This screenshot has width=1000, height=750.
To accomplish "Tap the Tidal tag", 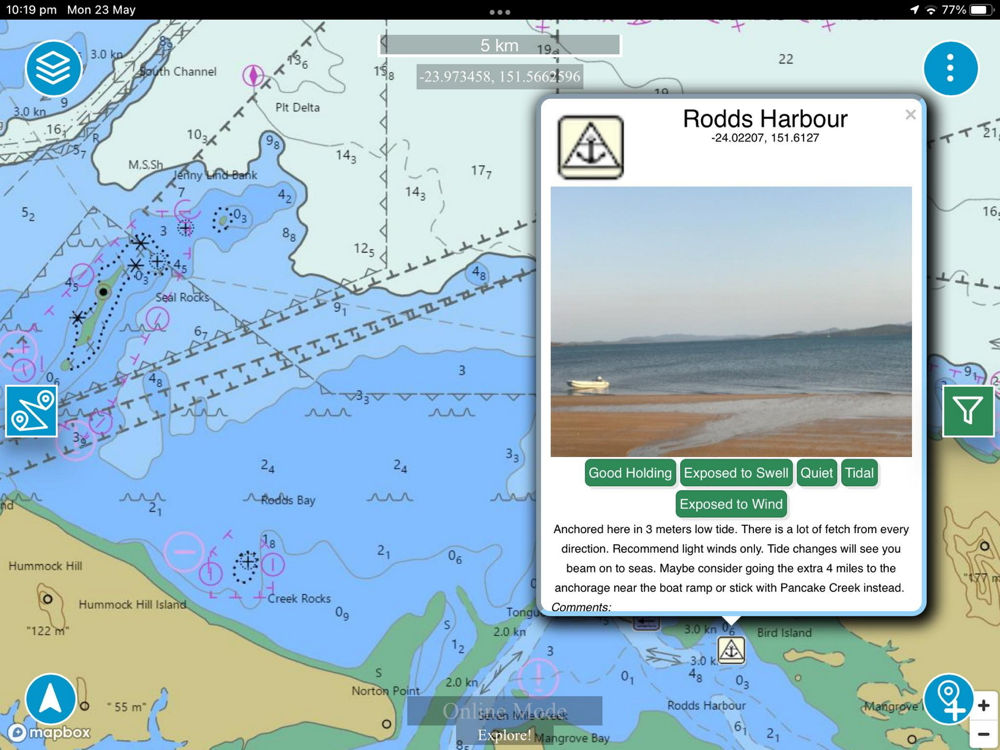I will point(859,473).
